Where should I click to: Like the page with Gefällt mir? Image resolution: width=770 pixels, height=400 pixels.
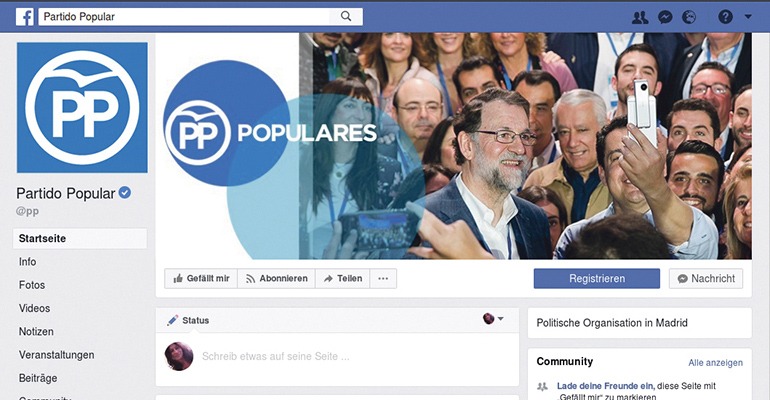(201, 278)
